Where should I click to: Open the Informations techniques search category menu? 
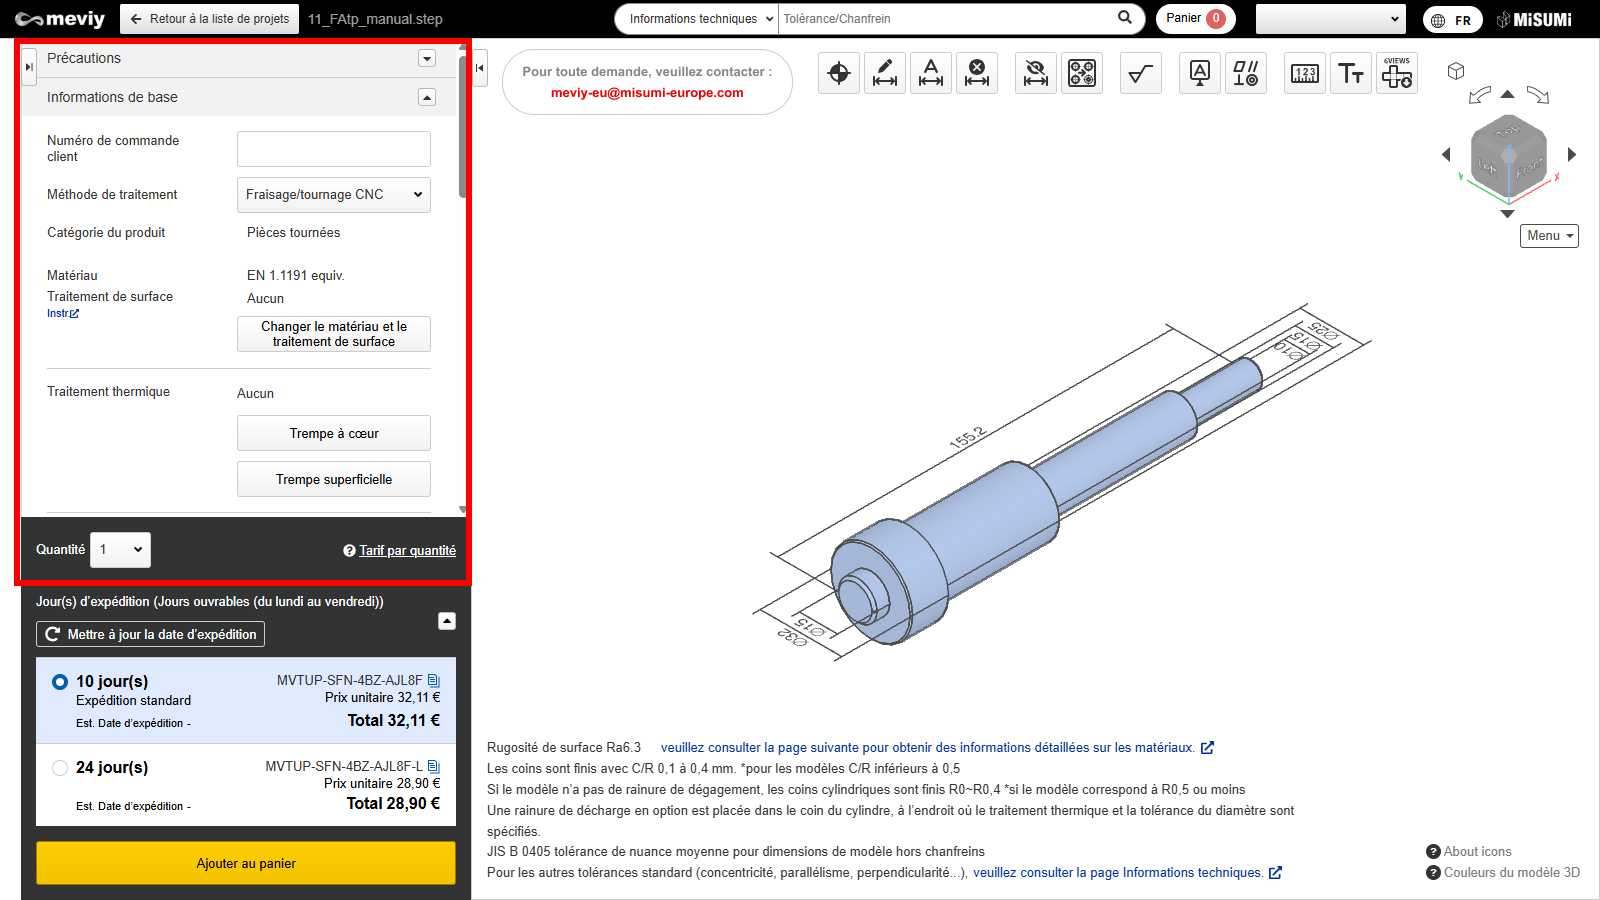pyautogui.click(x=697, y=19)
